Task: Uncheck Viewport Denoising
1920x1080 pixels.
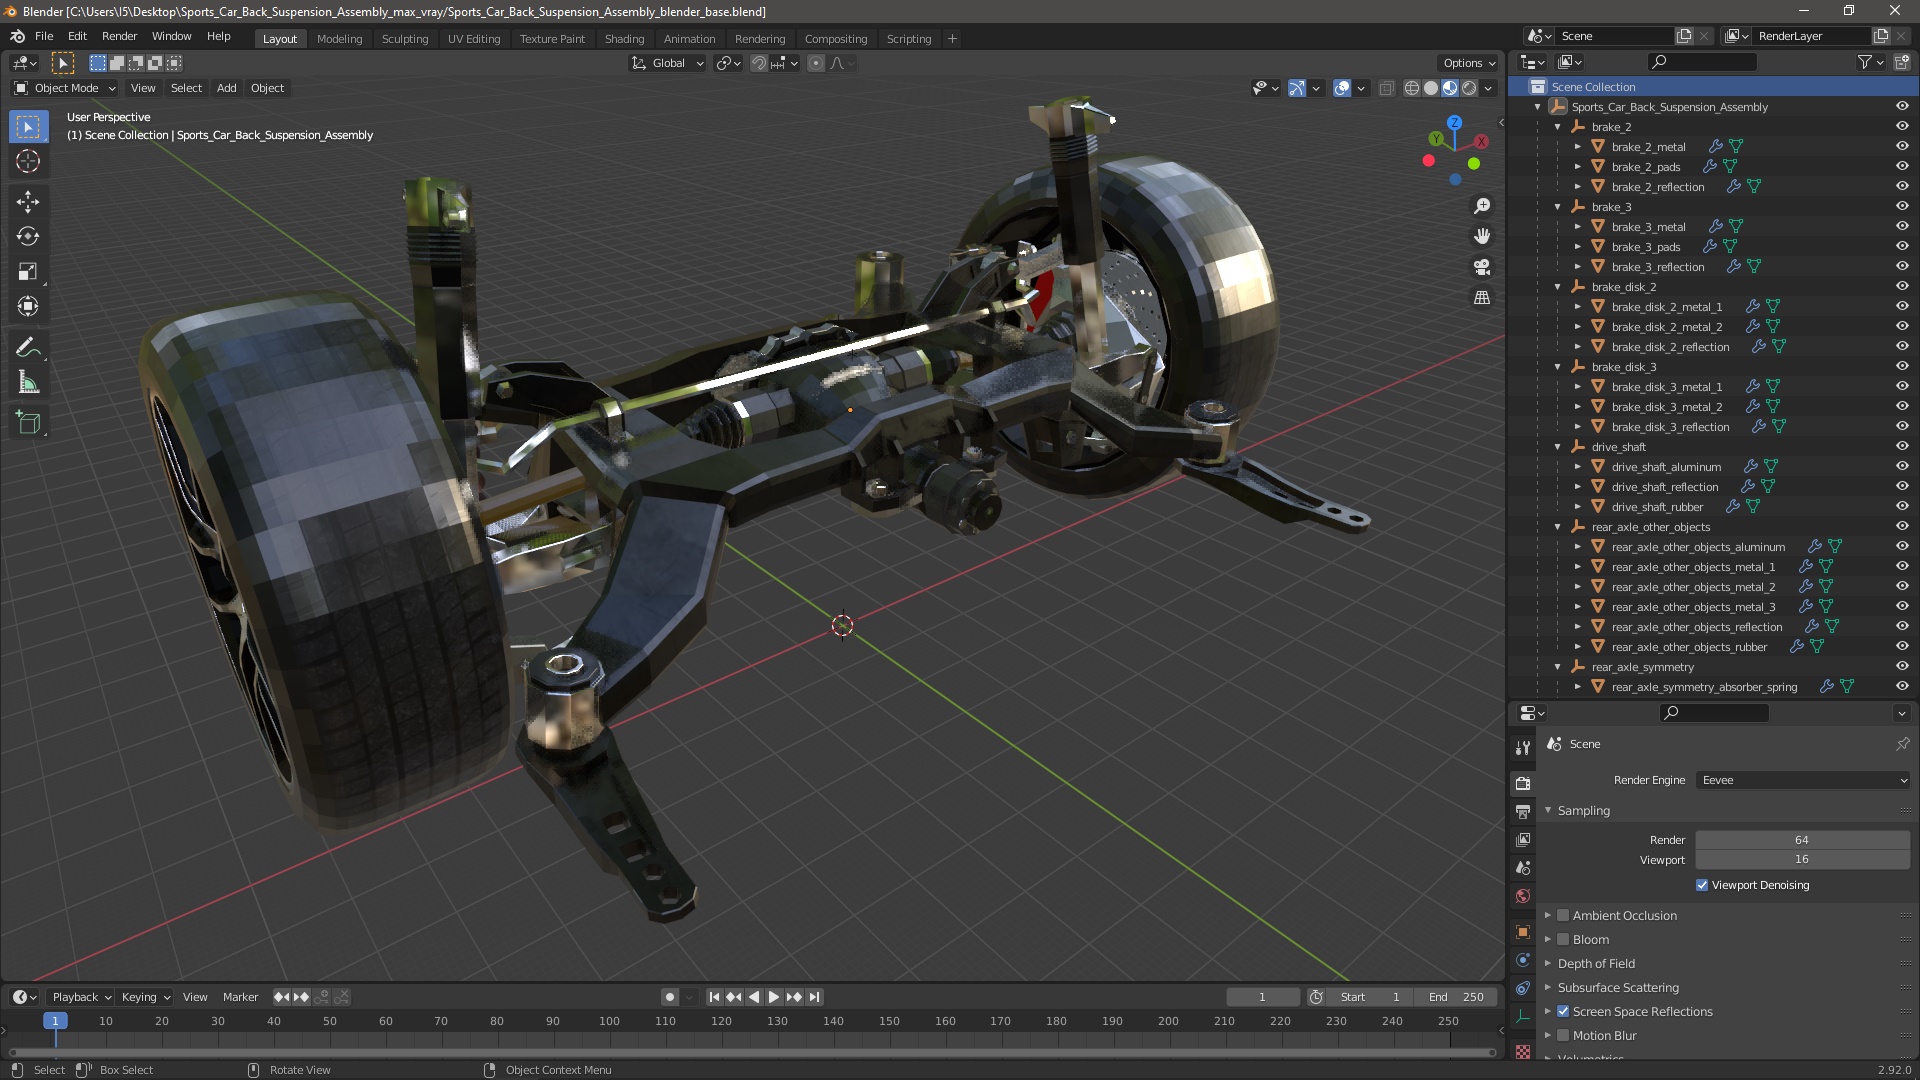Action: click(x=1702, y=885)
